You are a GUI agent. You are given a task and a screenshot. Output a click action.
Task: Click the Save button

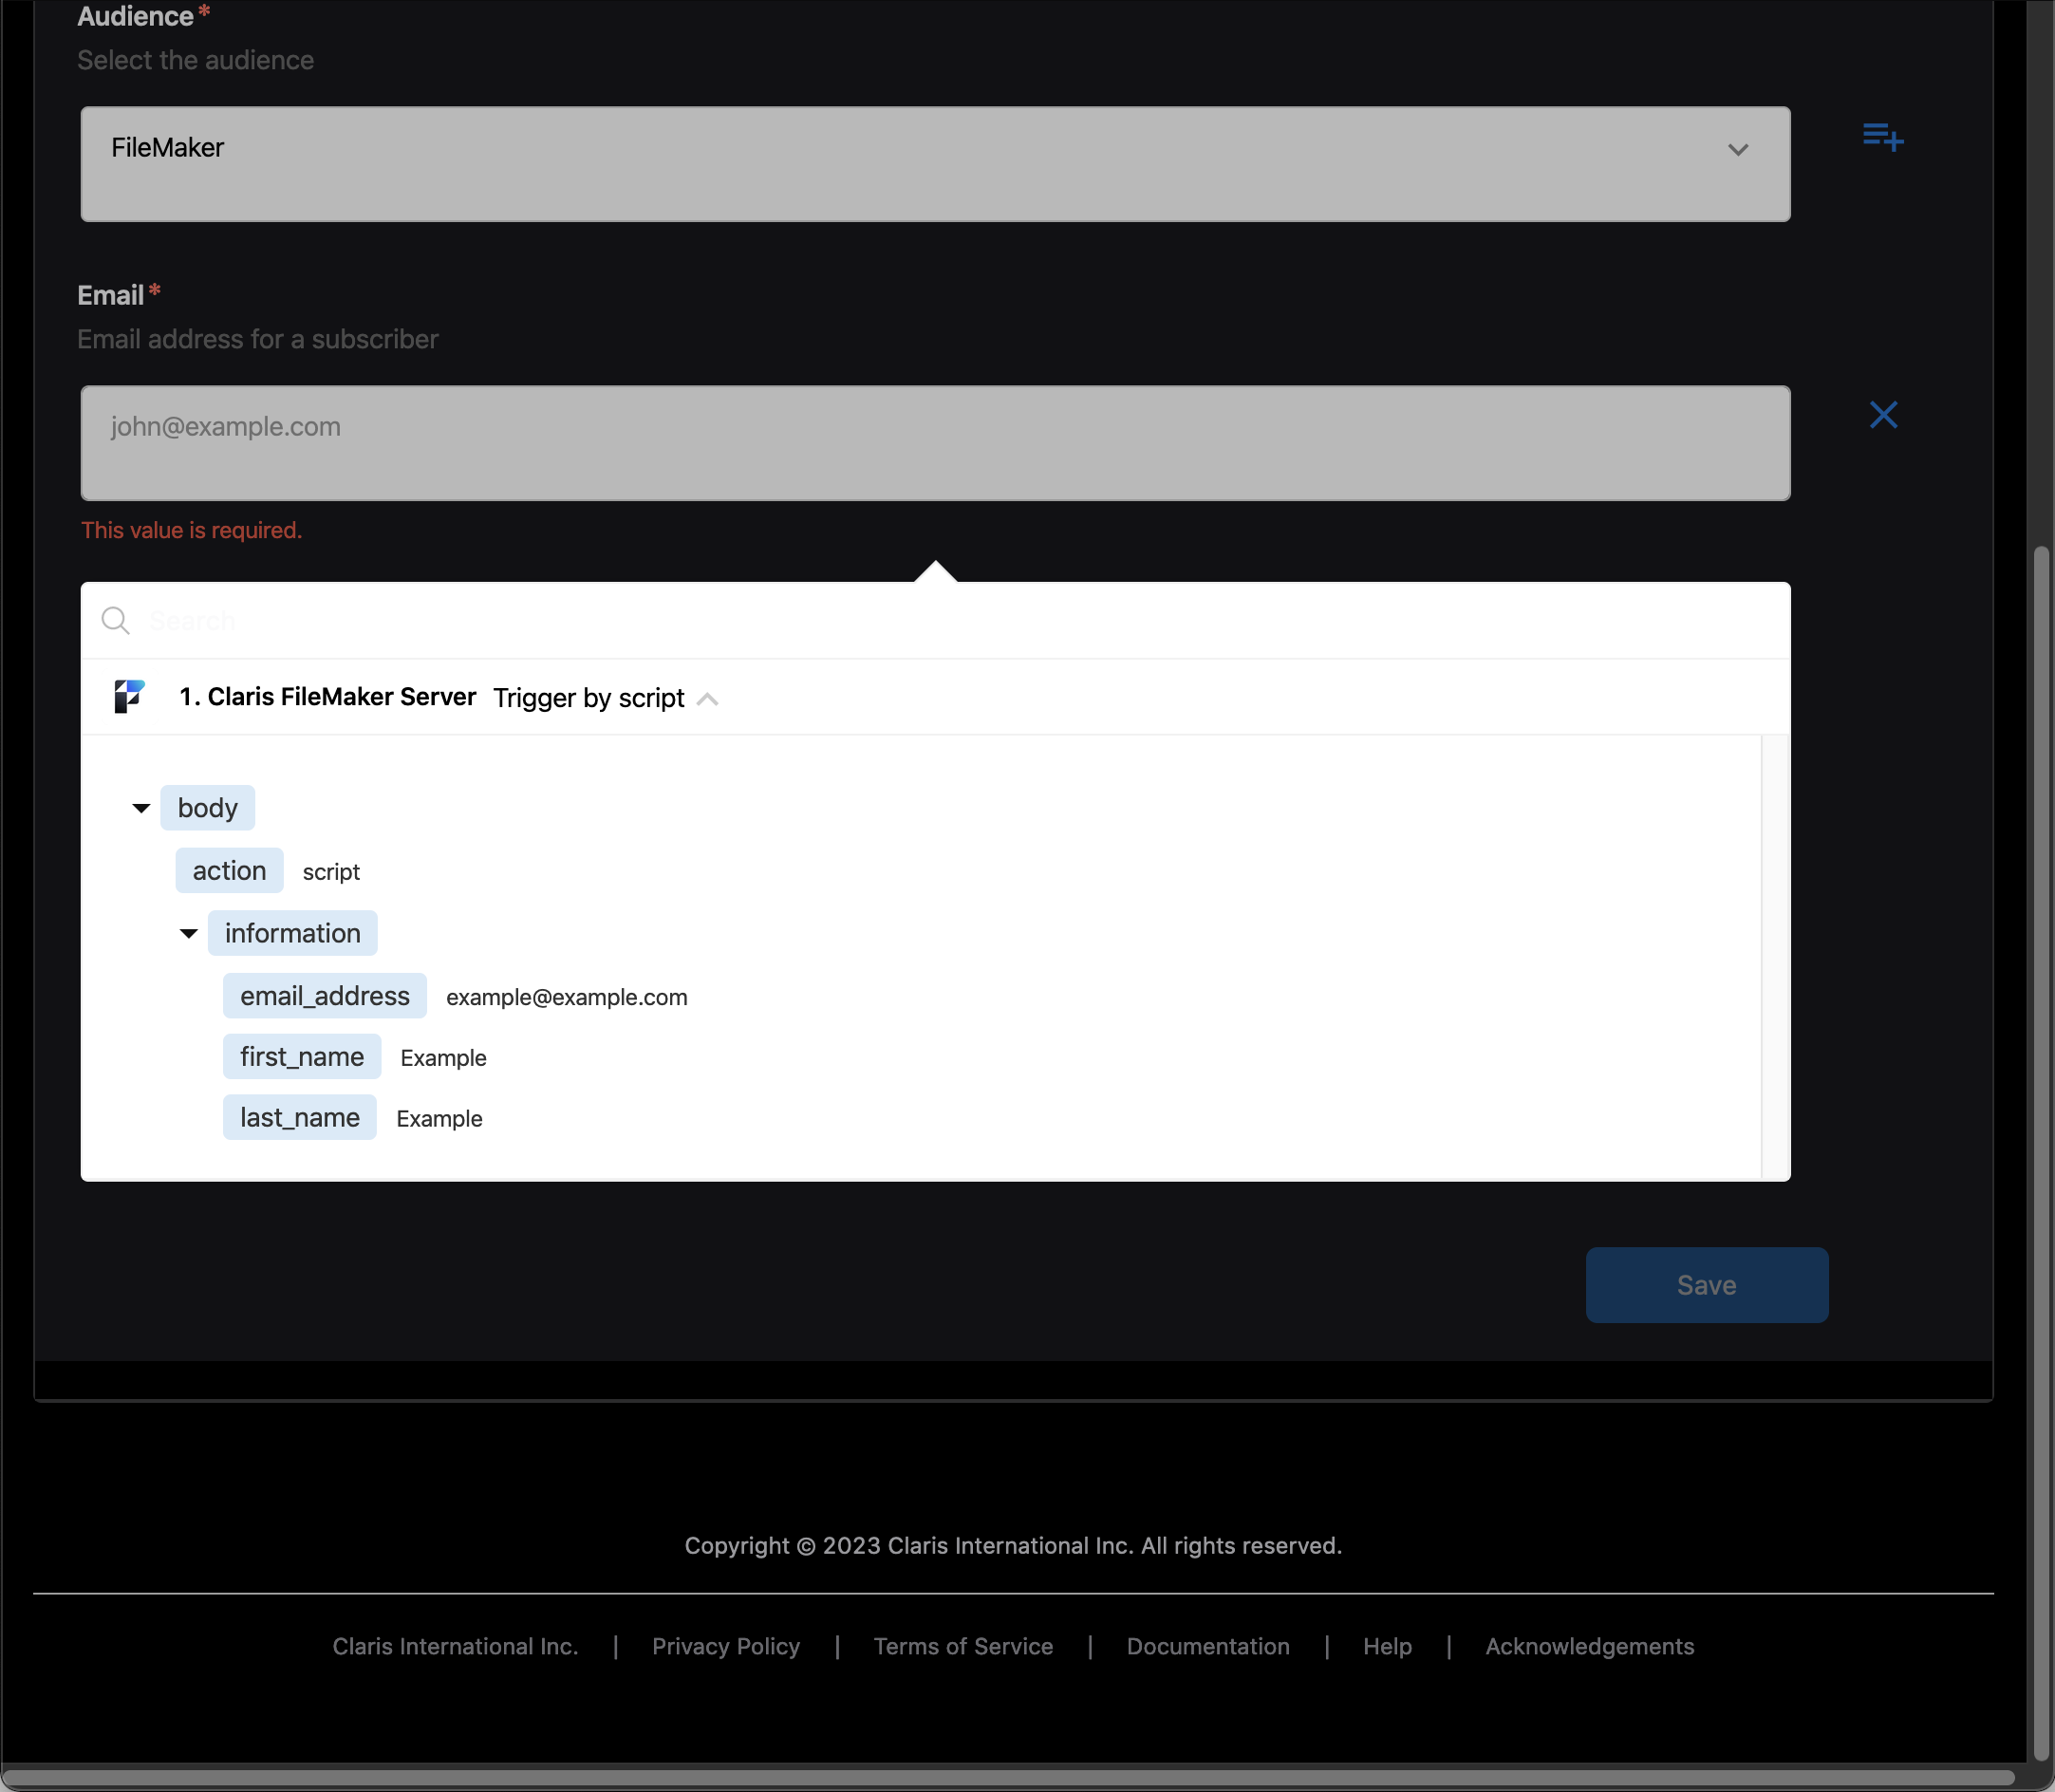pyautogui.click(x=1707, y=1285)
